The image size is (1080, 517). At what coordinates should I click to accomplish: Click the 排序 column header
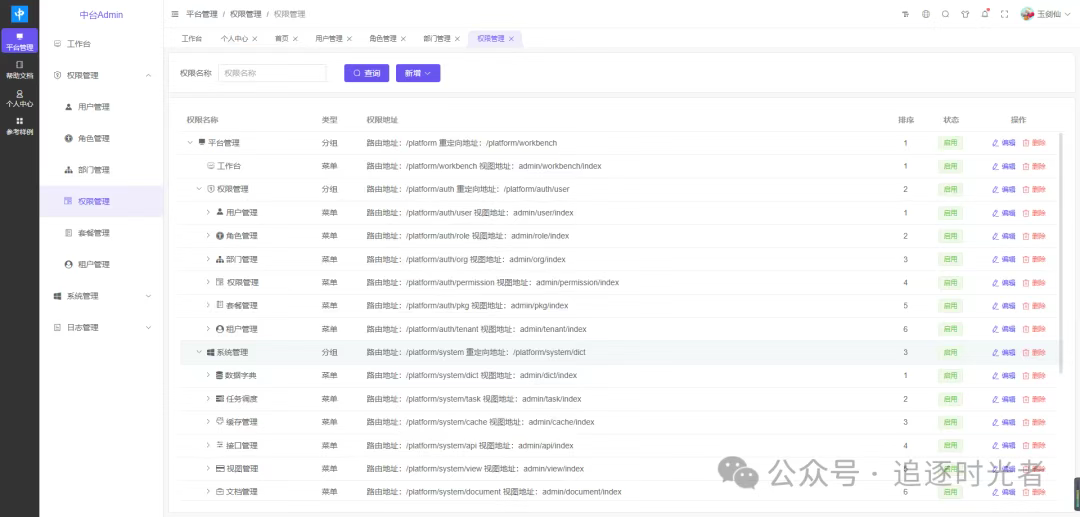(906, 120)
